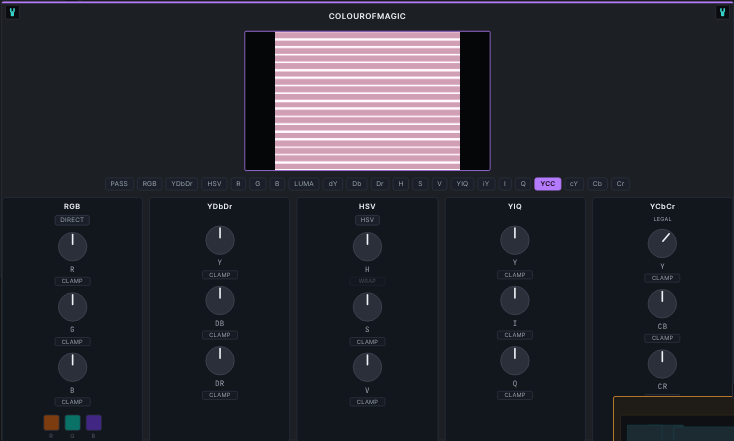Click the B knob in RGB panel
734x441 pixels.
[x=72, y=367]
